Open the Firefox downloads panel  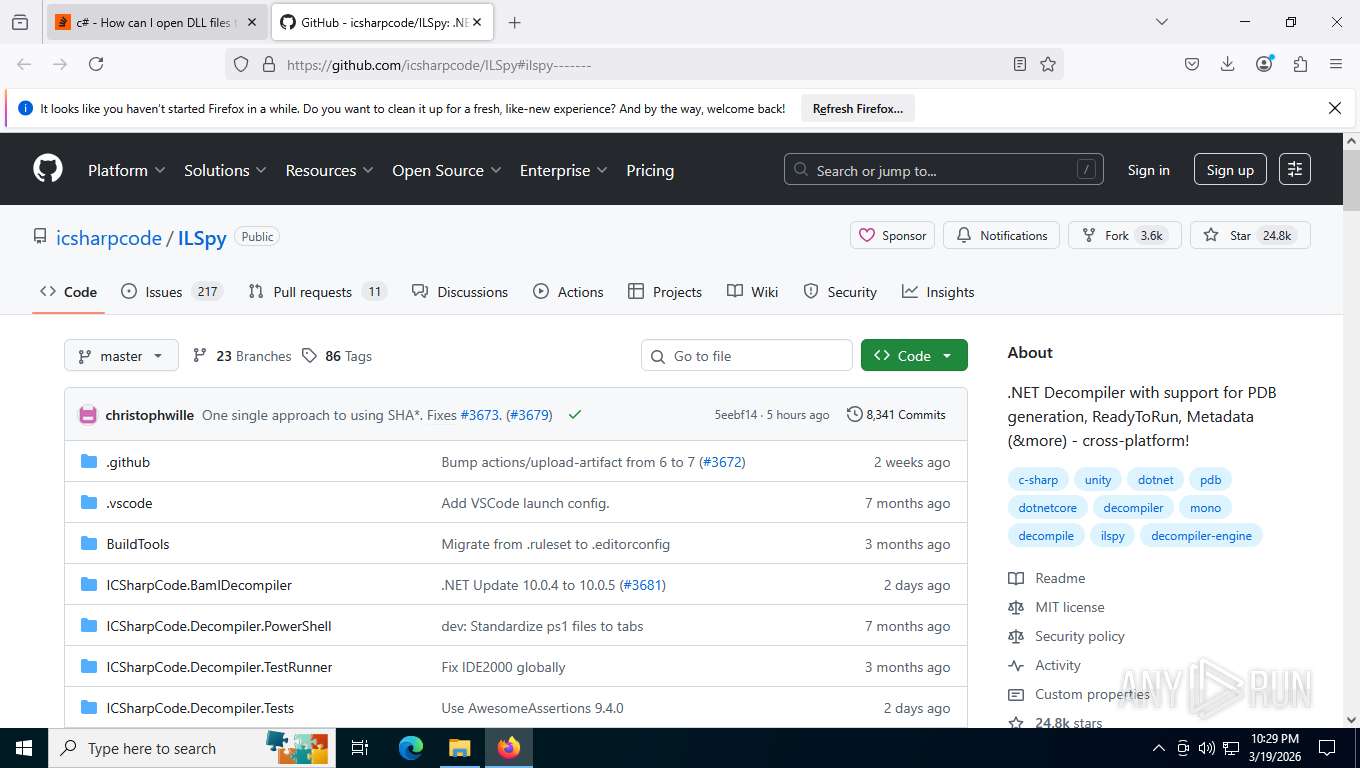(1228, 64)
